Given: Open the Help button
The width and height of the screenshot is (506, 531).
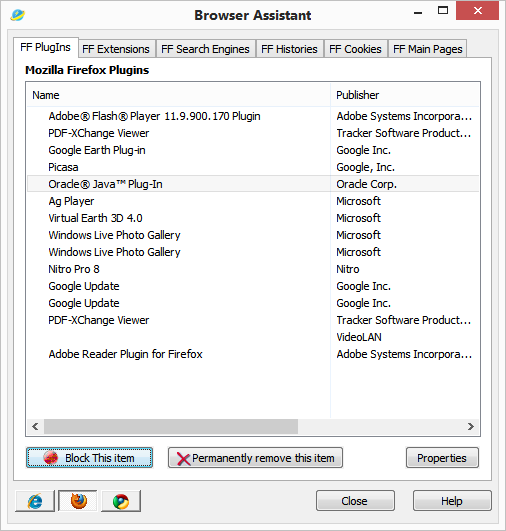Looking at the screenshot, I should pyautogui.click(x=452, y=501).
